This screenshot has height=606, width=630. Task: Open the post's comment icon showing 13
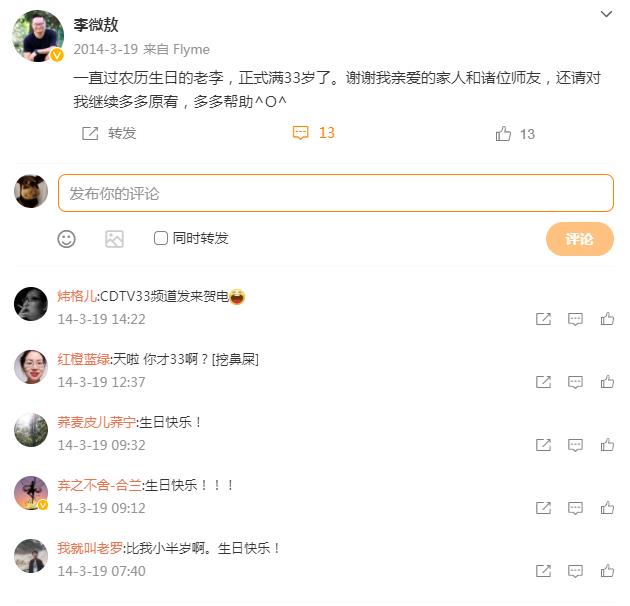(301, 133)
